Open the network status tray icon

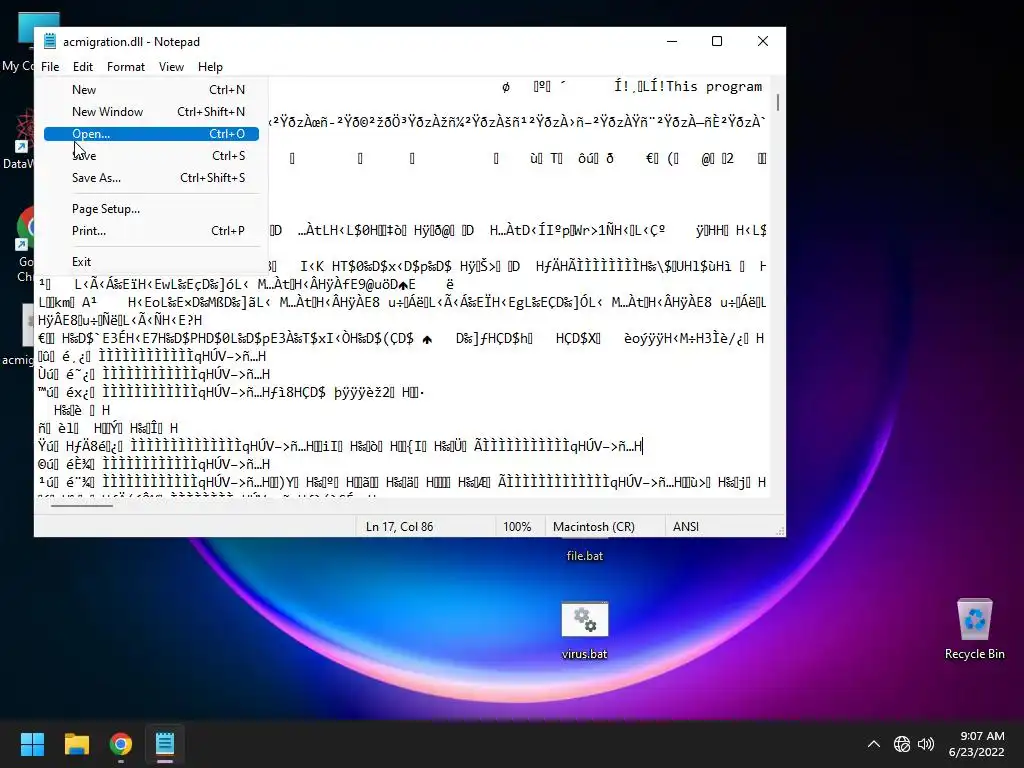coord(902,744)
